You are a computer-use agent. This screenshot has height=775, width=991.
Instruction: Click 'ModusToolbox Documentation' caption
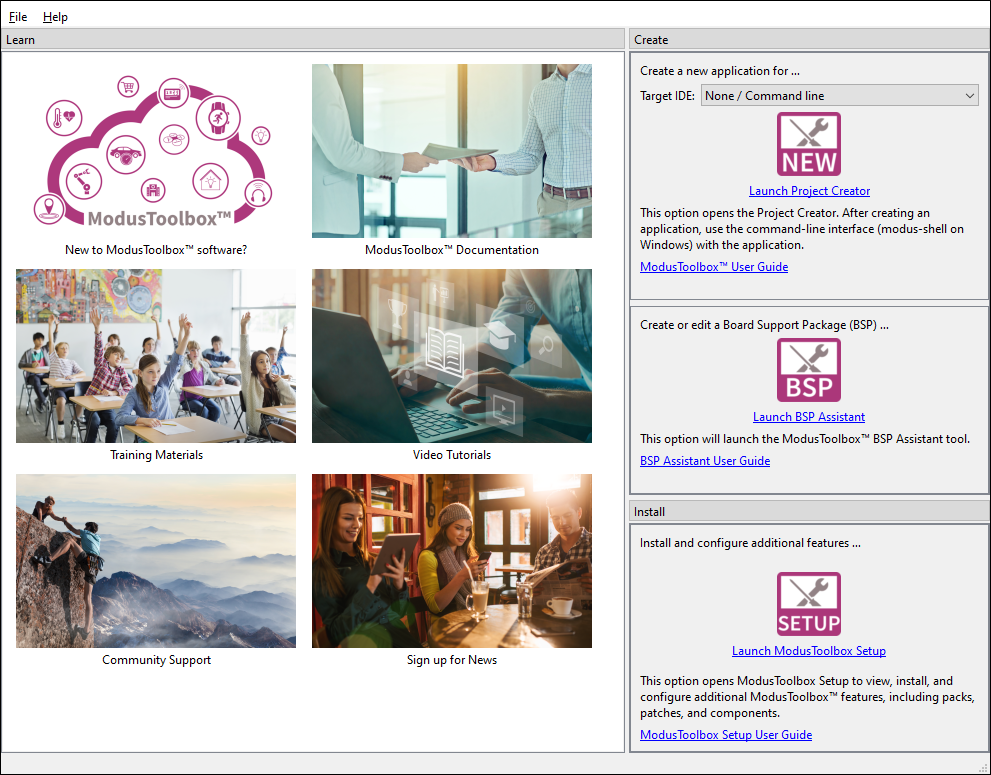tap(452, 250)
